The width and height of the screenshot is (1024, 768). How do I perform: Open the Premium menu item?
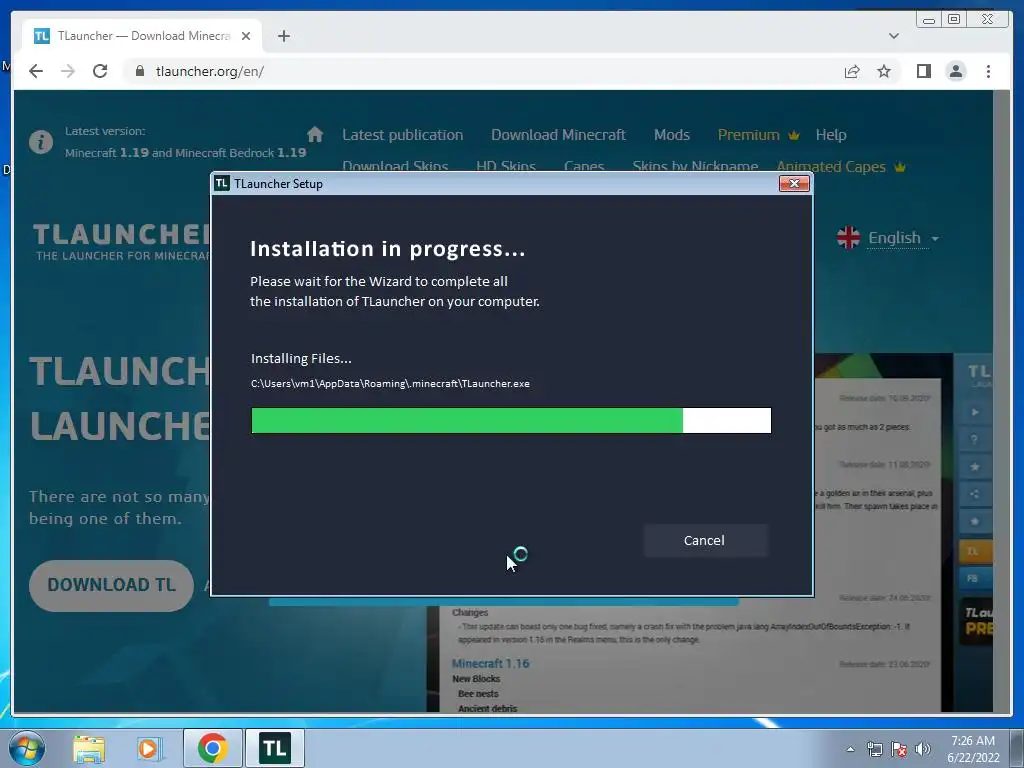click(759, 135)
